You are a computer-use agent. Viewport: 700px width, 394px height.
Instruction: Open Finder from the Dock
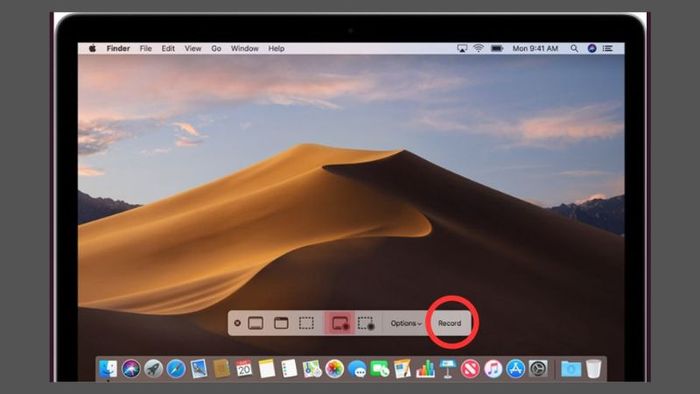point(108,369)
